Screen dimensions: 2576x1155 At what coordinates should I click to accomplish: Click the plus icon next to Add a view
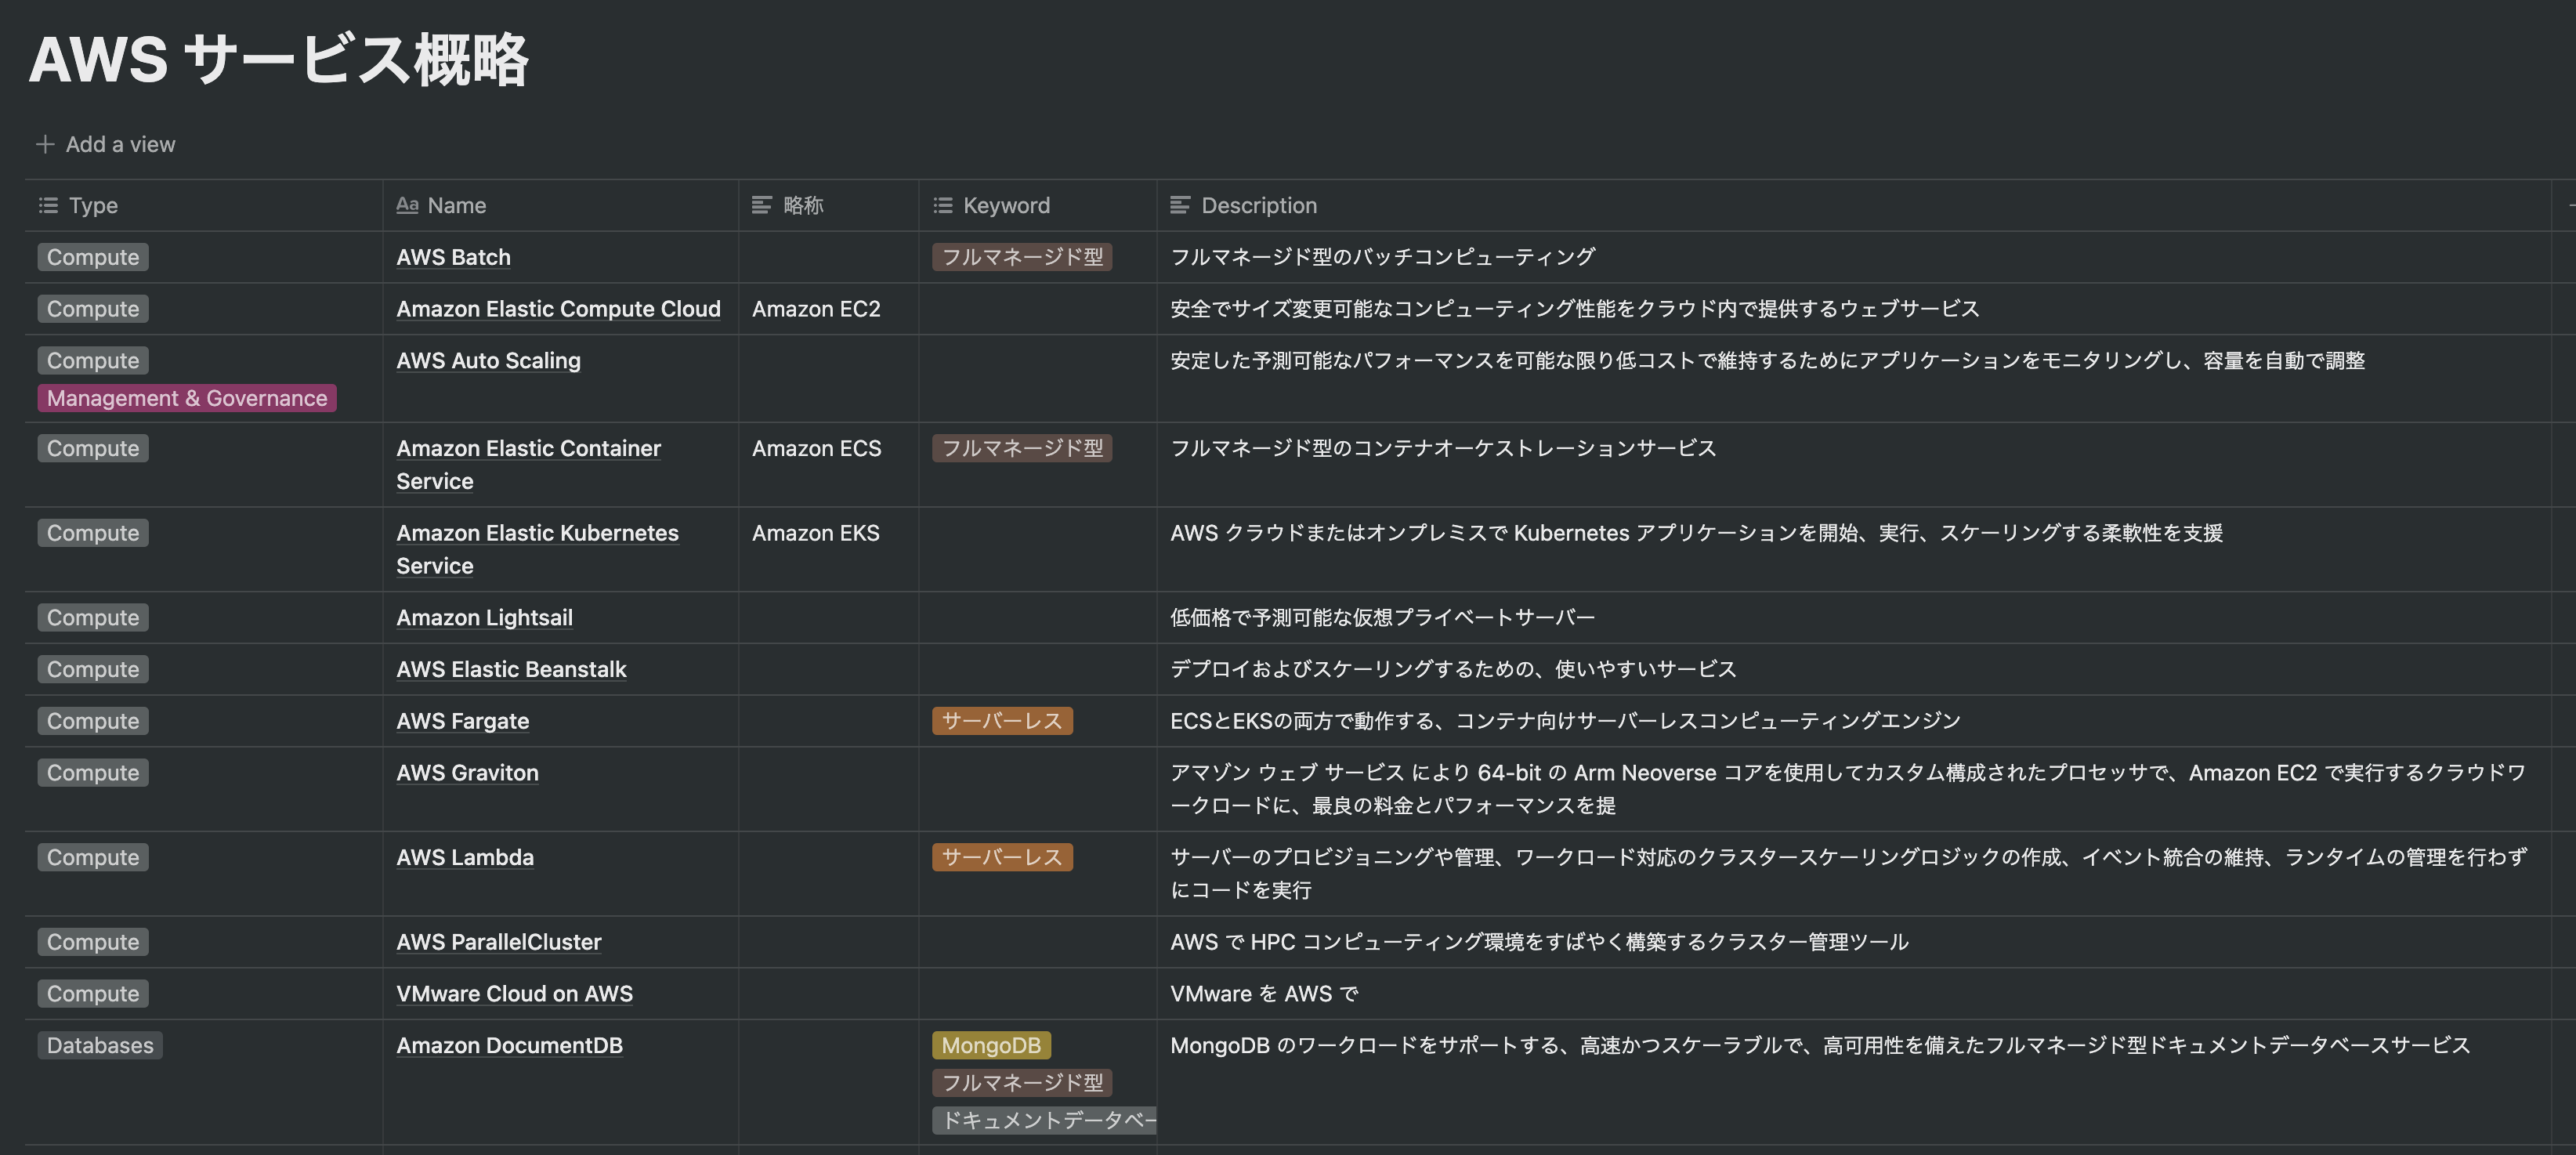click(x=46, y=143)
